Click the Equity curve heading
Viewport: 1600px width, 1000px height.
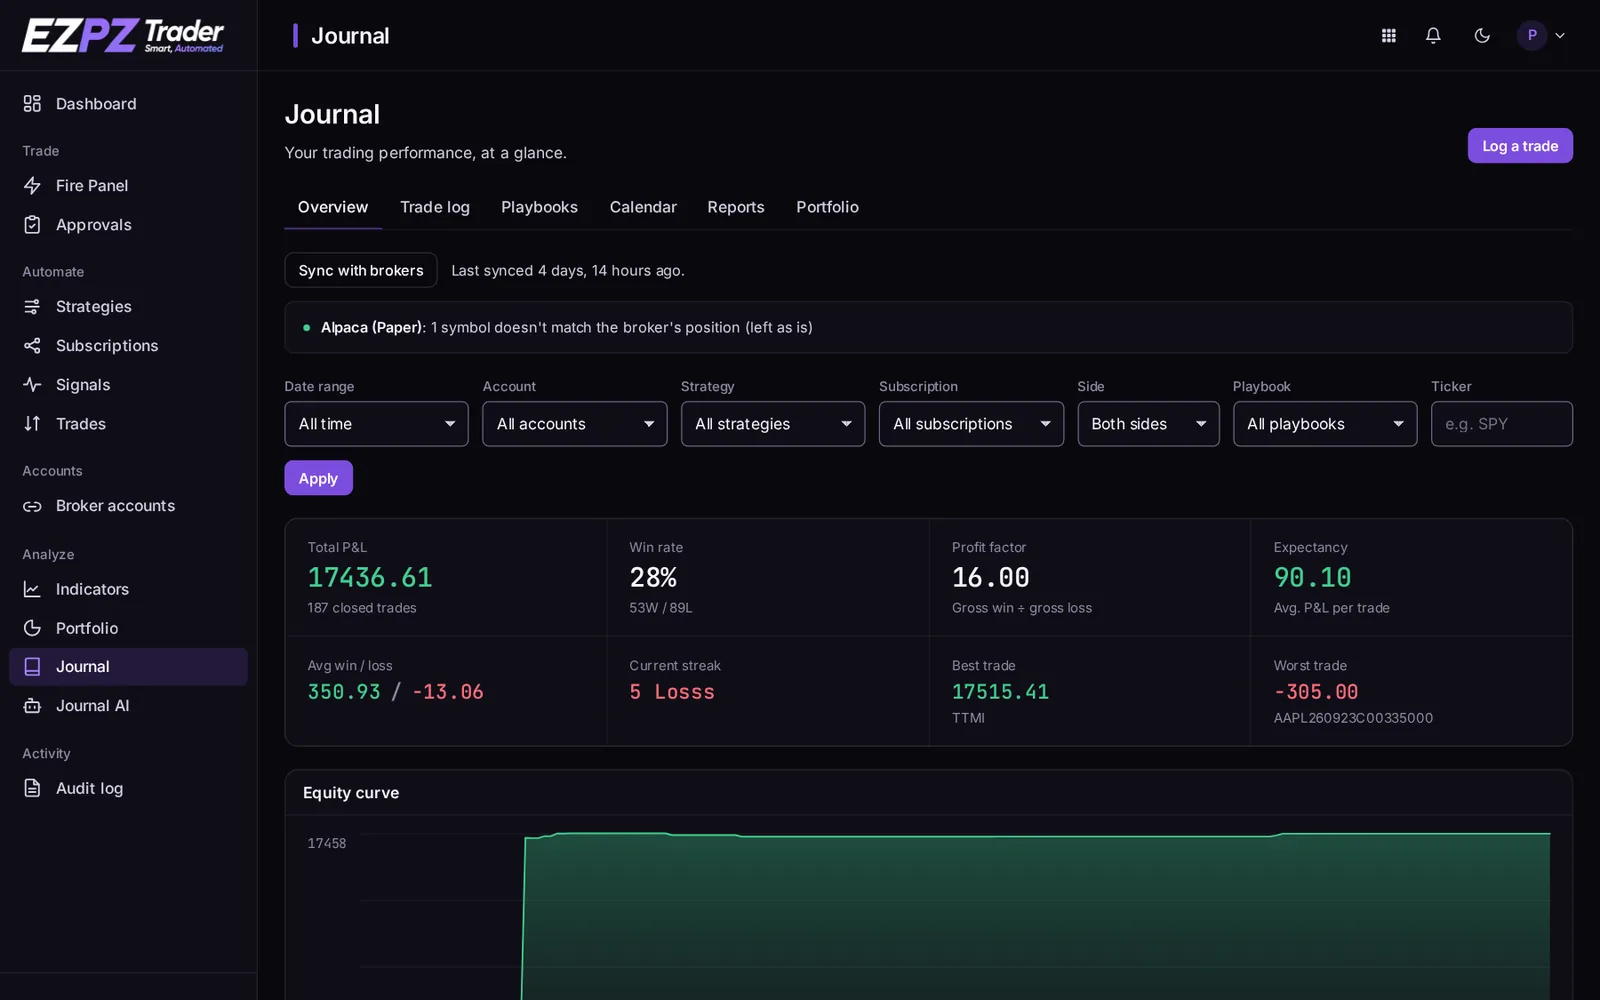point(351,792)
